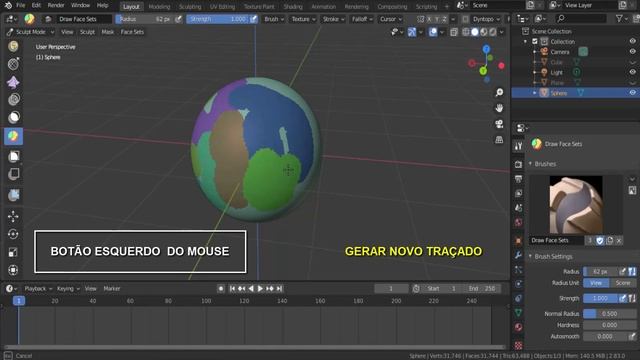Toggle strength pressure sensitivity in header
Image resolution: width=640 pixels, height=360 pixels.
253,19
